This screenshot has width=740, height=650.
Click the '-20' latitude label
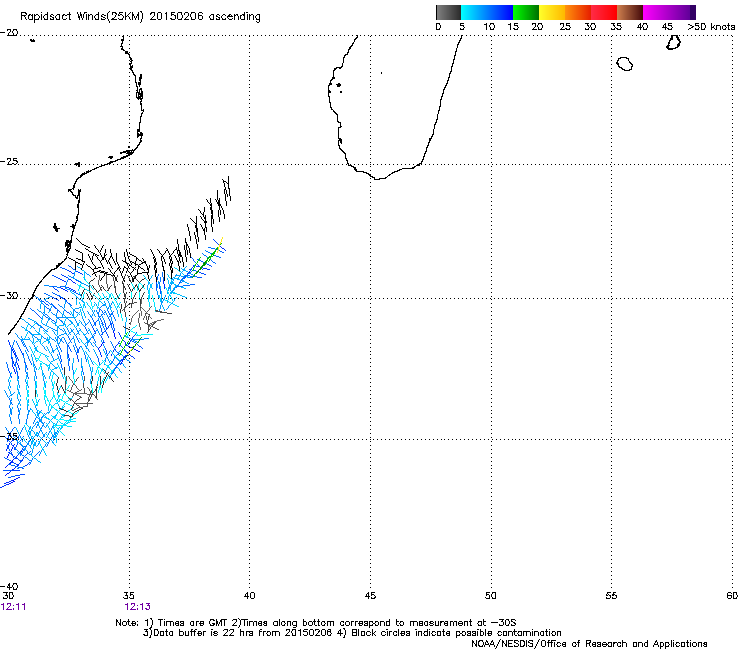[9, 33]
